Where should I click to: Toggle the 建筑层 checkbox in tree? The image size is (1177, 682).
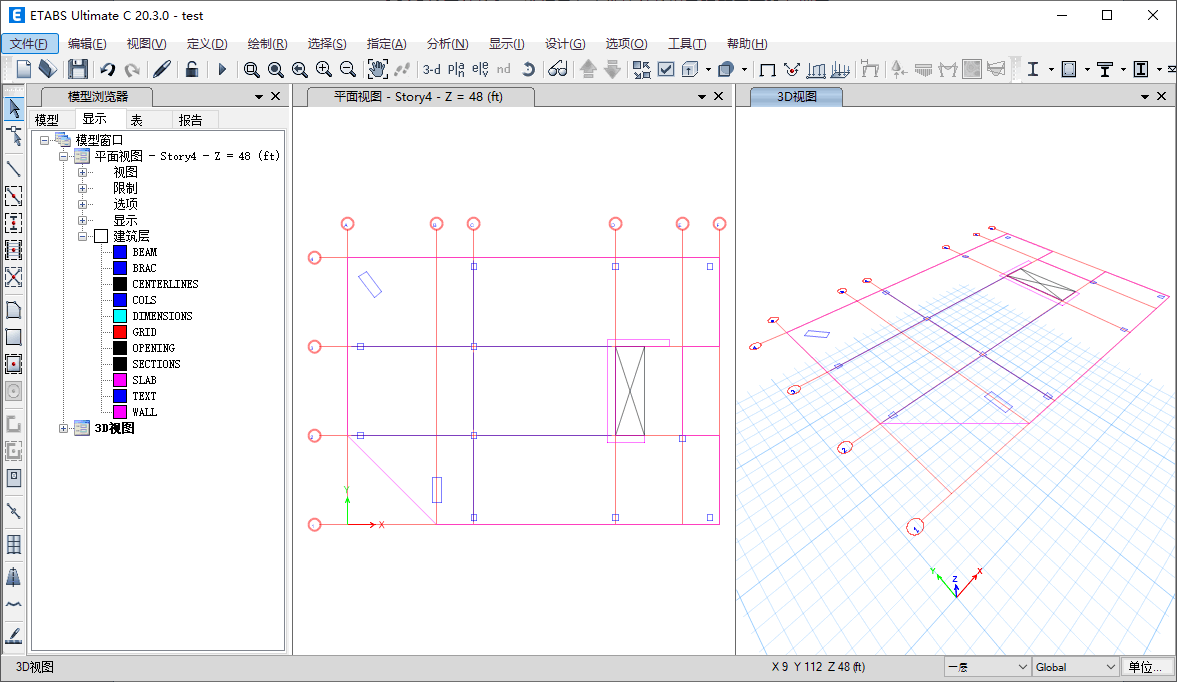[101, 236]
